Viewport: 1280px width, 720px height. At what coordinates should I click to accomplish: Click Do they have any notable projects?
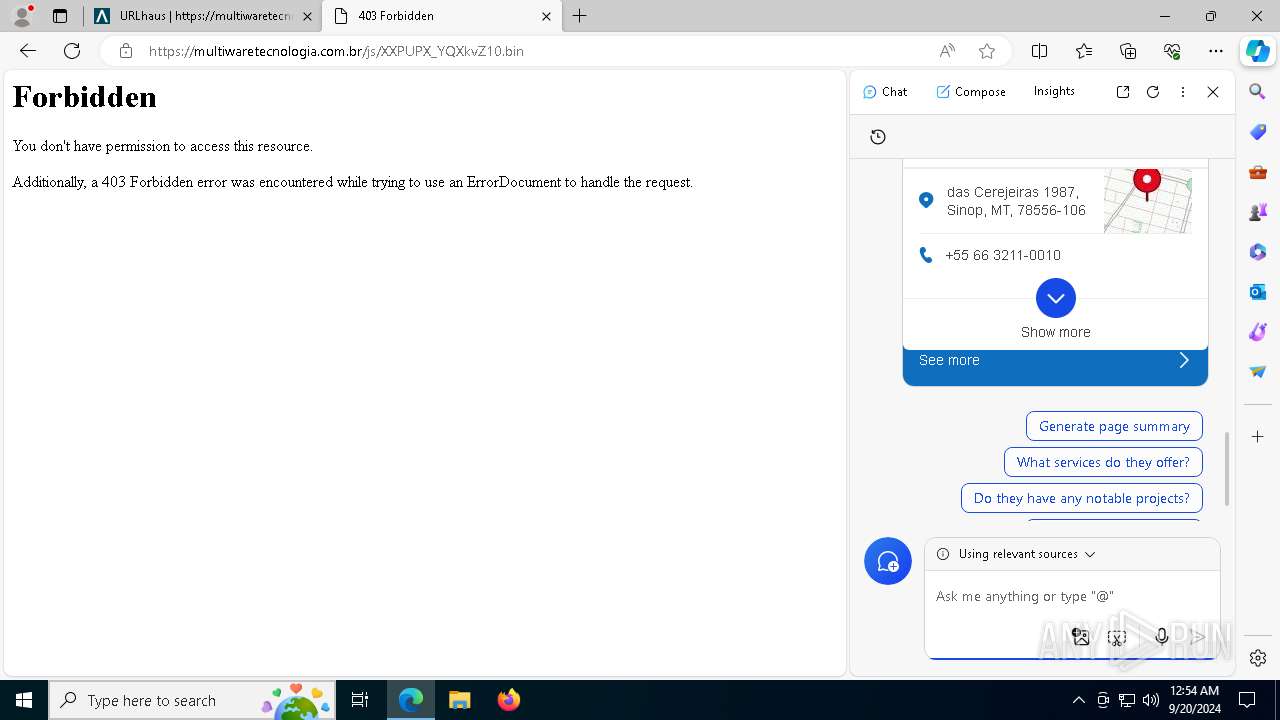[1082, 498]
